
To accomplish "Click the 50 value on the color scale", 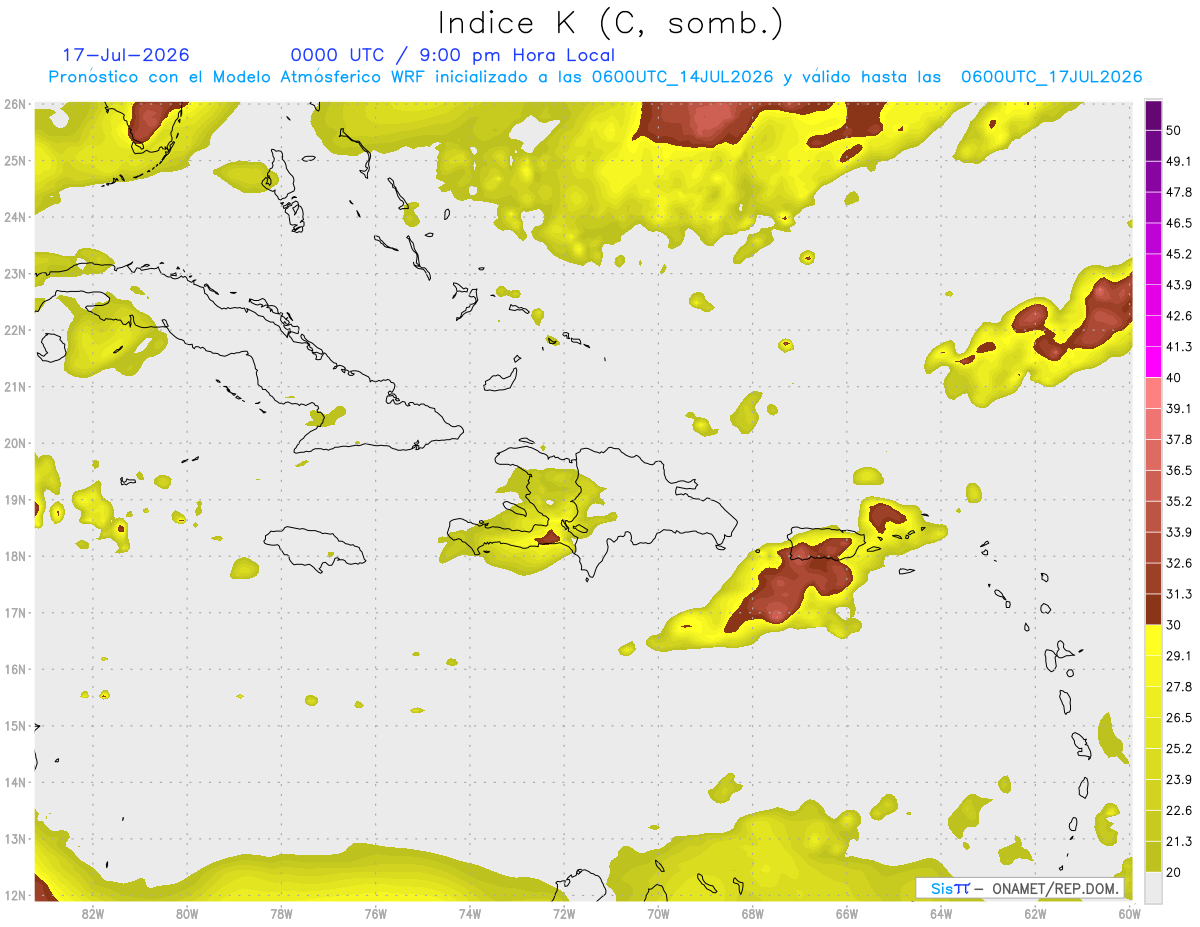I will point(1173,130).
